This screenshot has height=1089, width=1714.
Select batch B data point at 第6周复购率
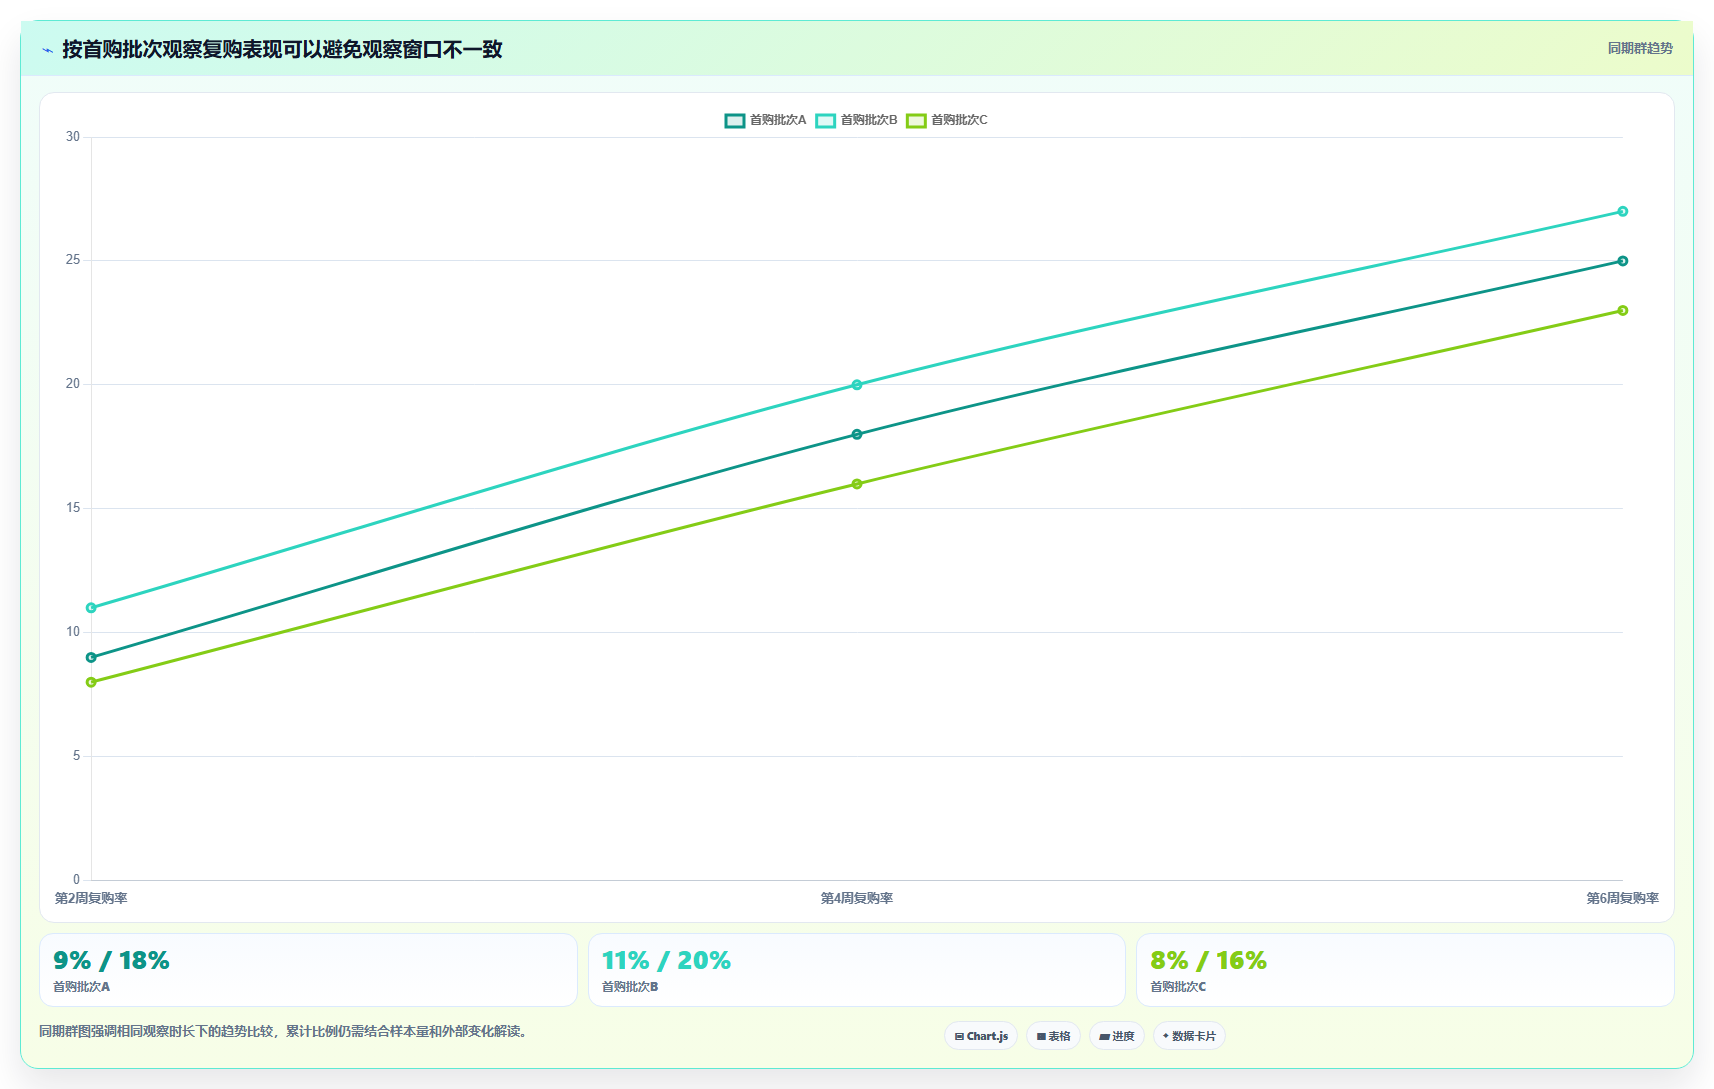[x=1623, y=211]
